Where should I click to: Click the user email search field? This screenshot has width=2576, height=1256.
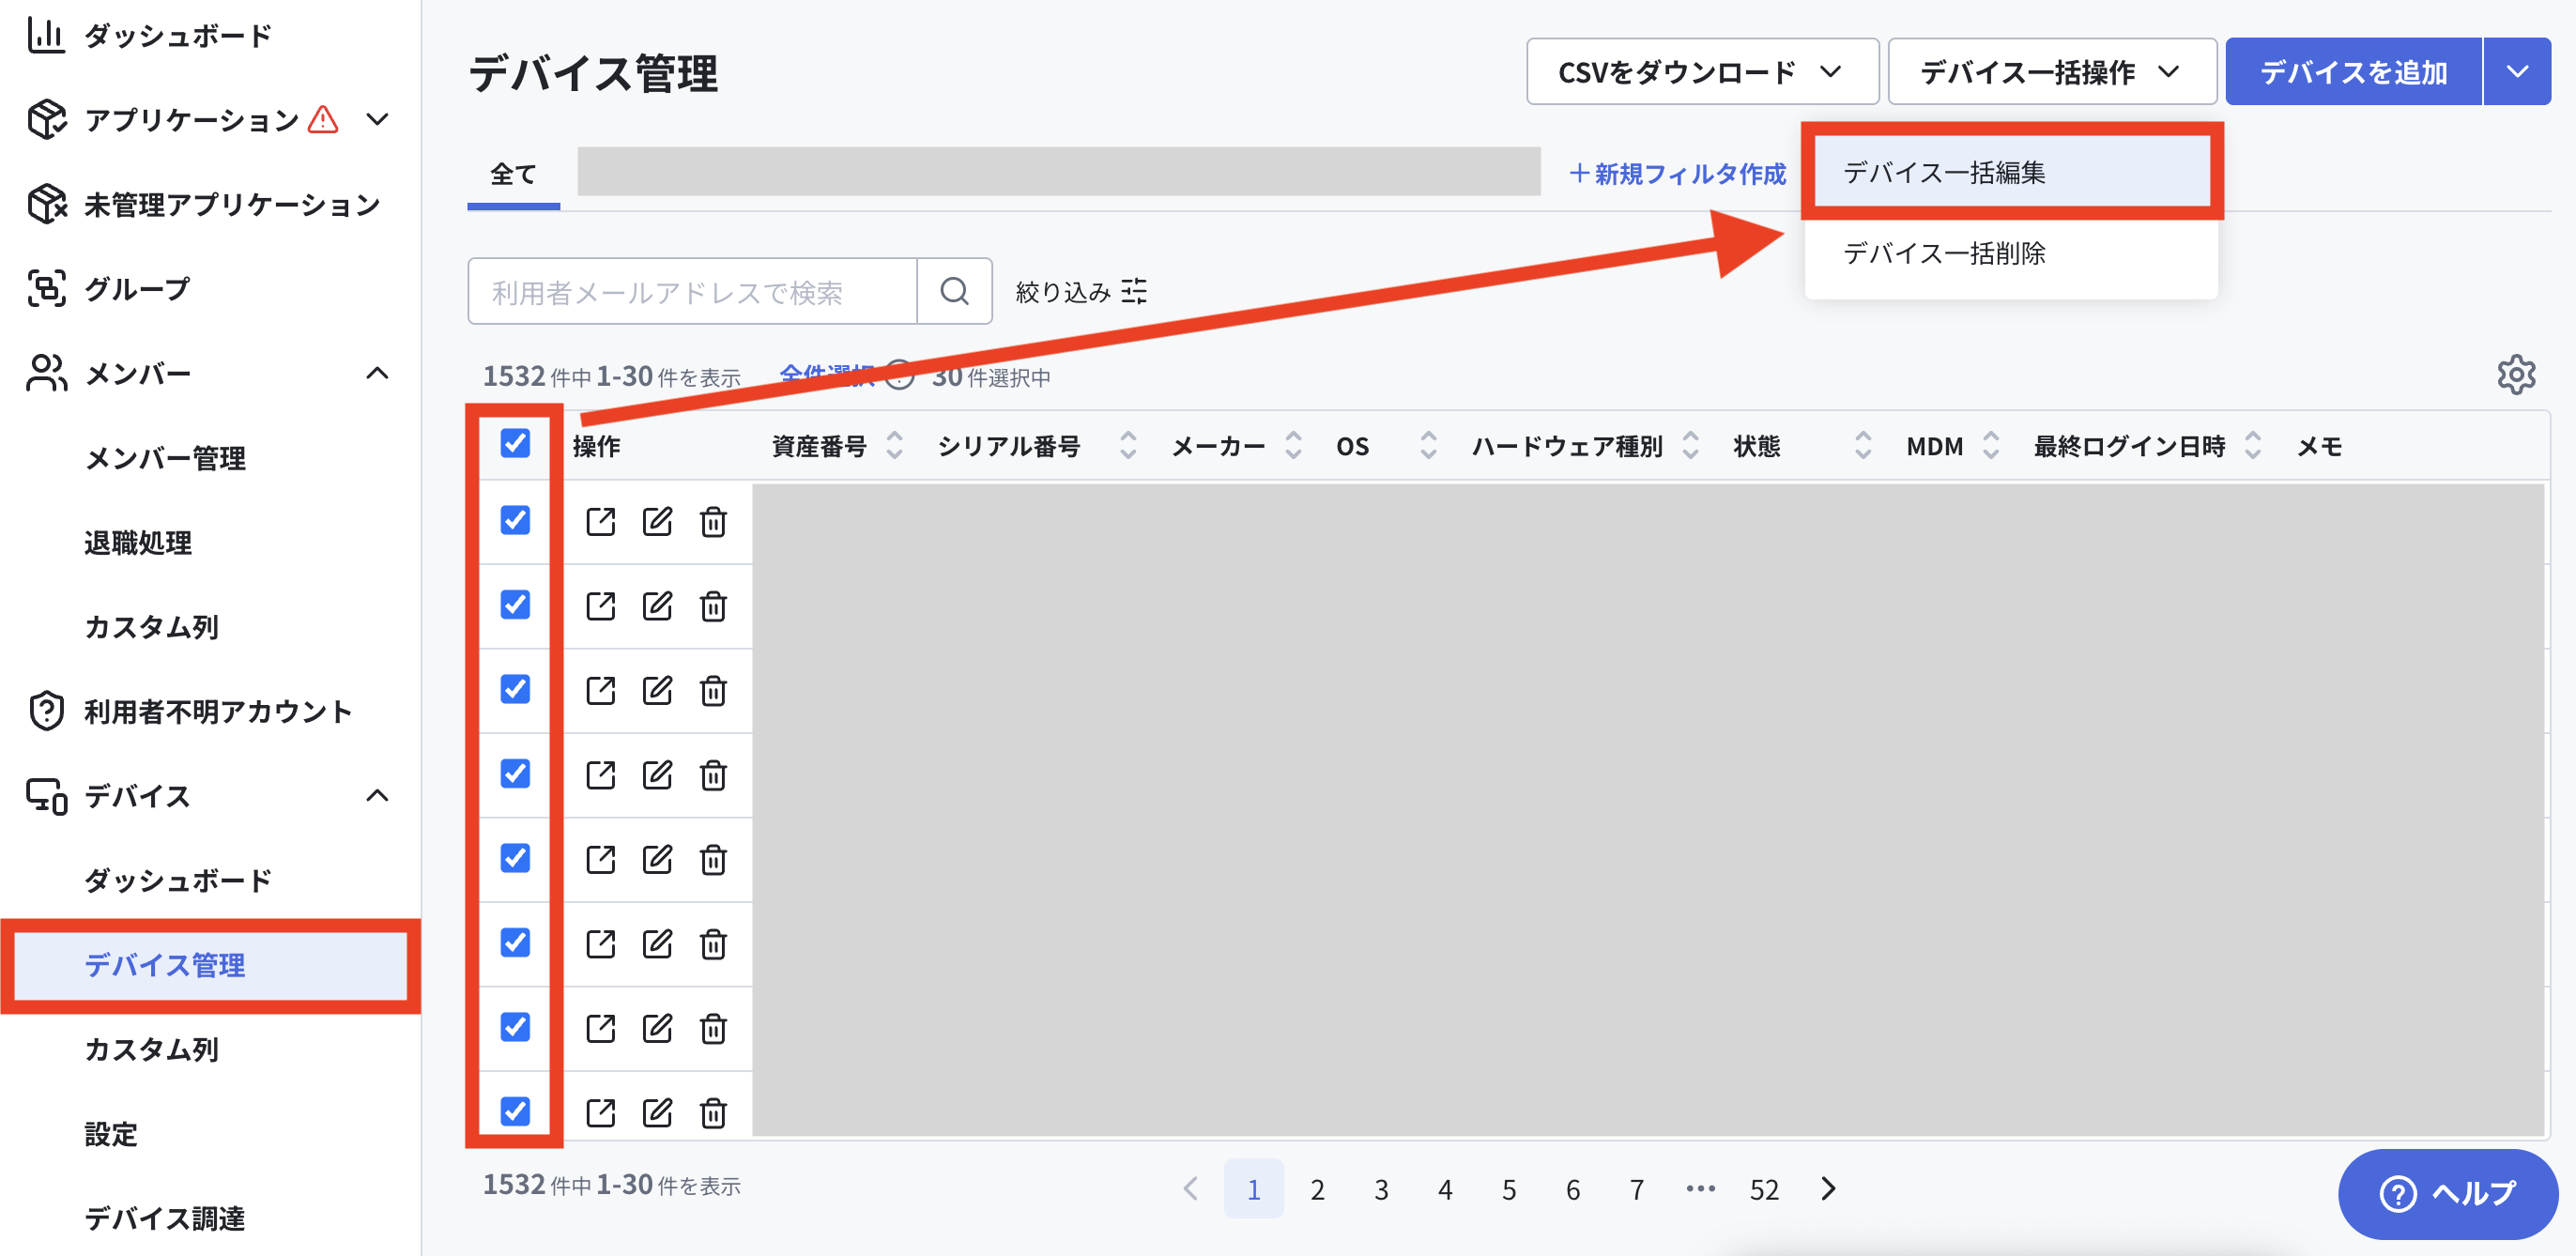(692, 291)
